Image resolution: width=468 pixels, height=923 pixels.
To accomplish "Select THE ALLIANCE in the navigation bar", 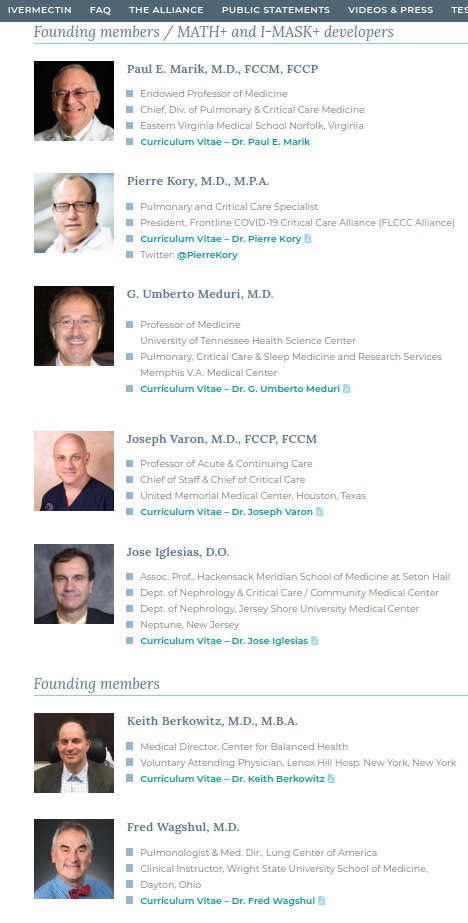I will point(166,10).
